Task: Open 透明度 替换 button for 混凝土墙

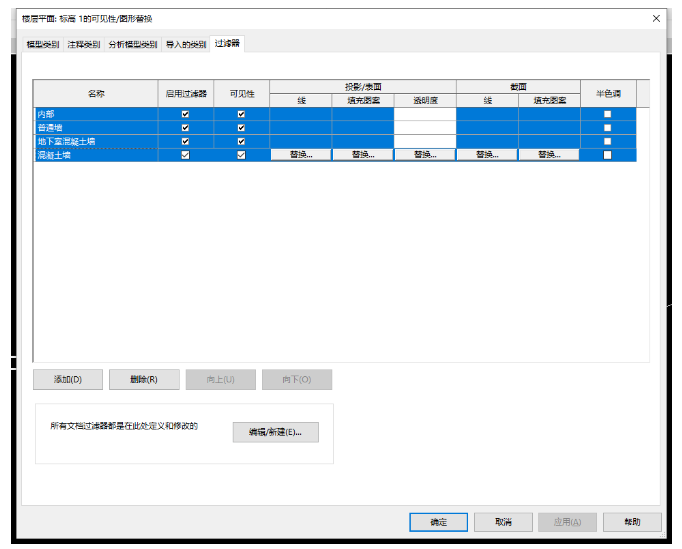Action: tap(425, 155)
